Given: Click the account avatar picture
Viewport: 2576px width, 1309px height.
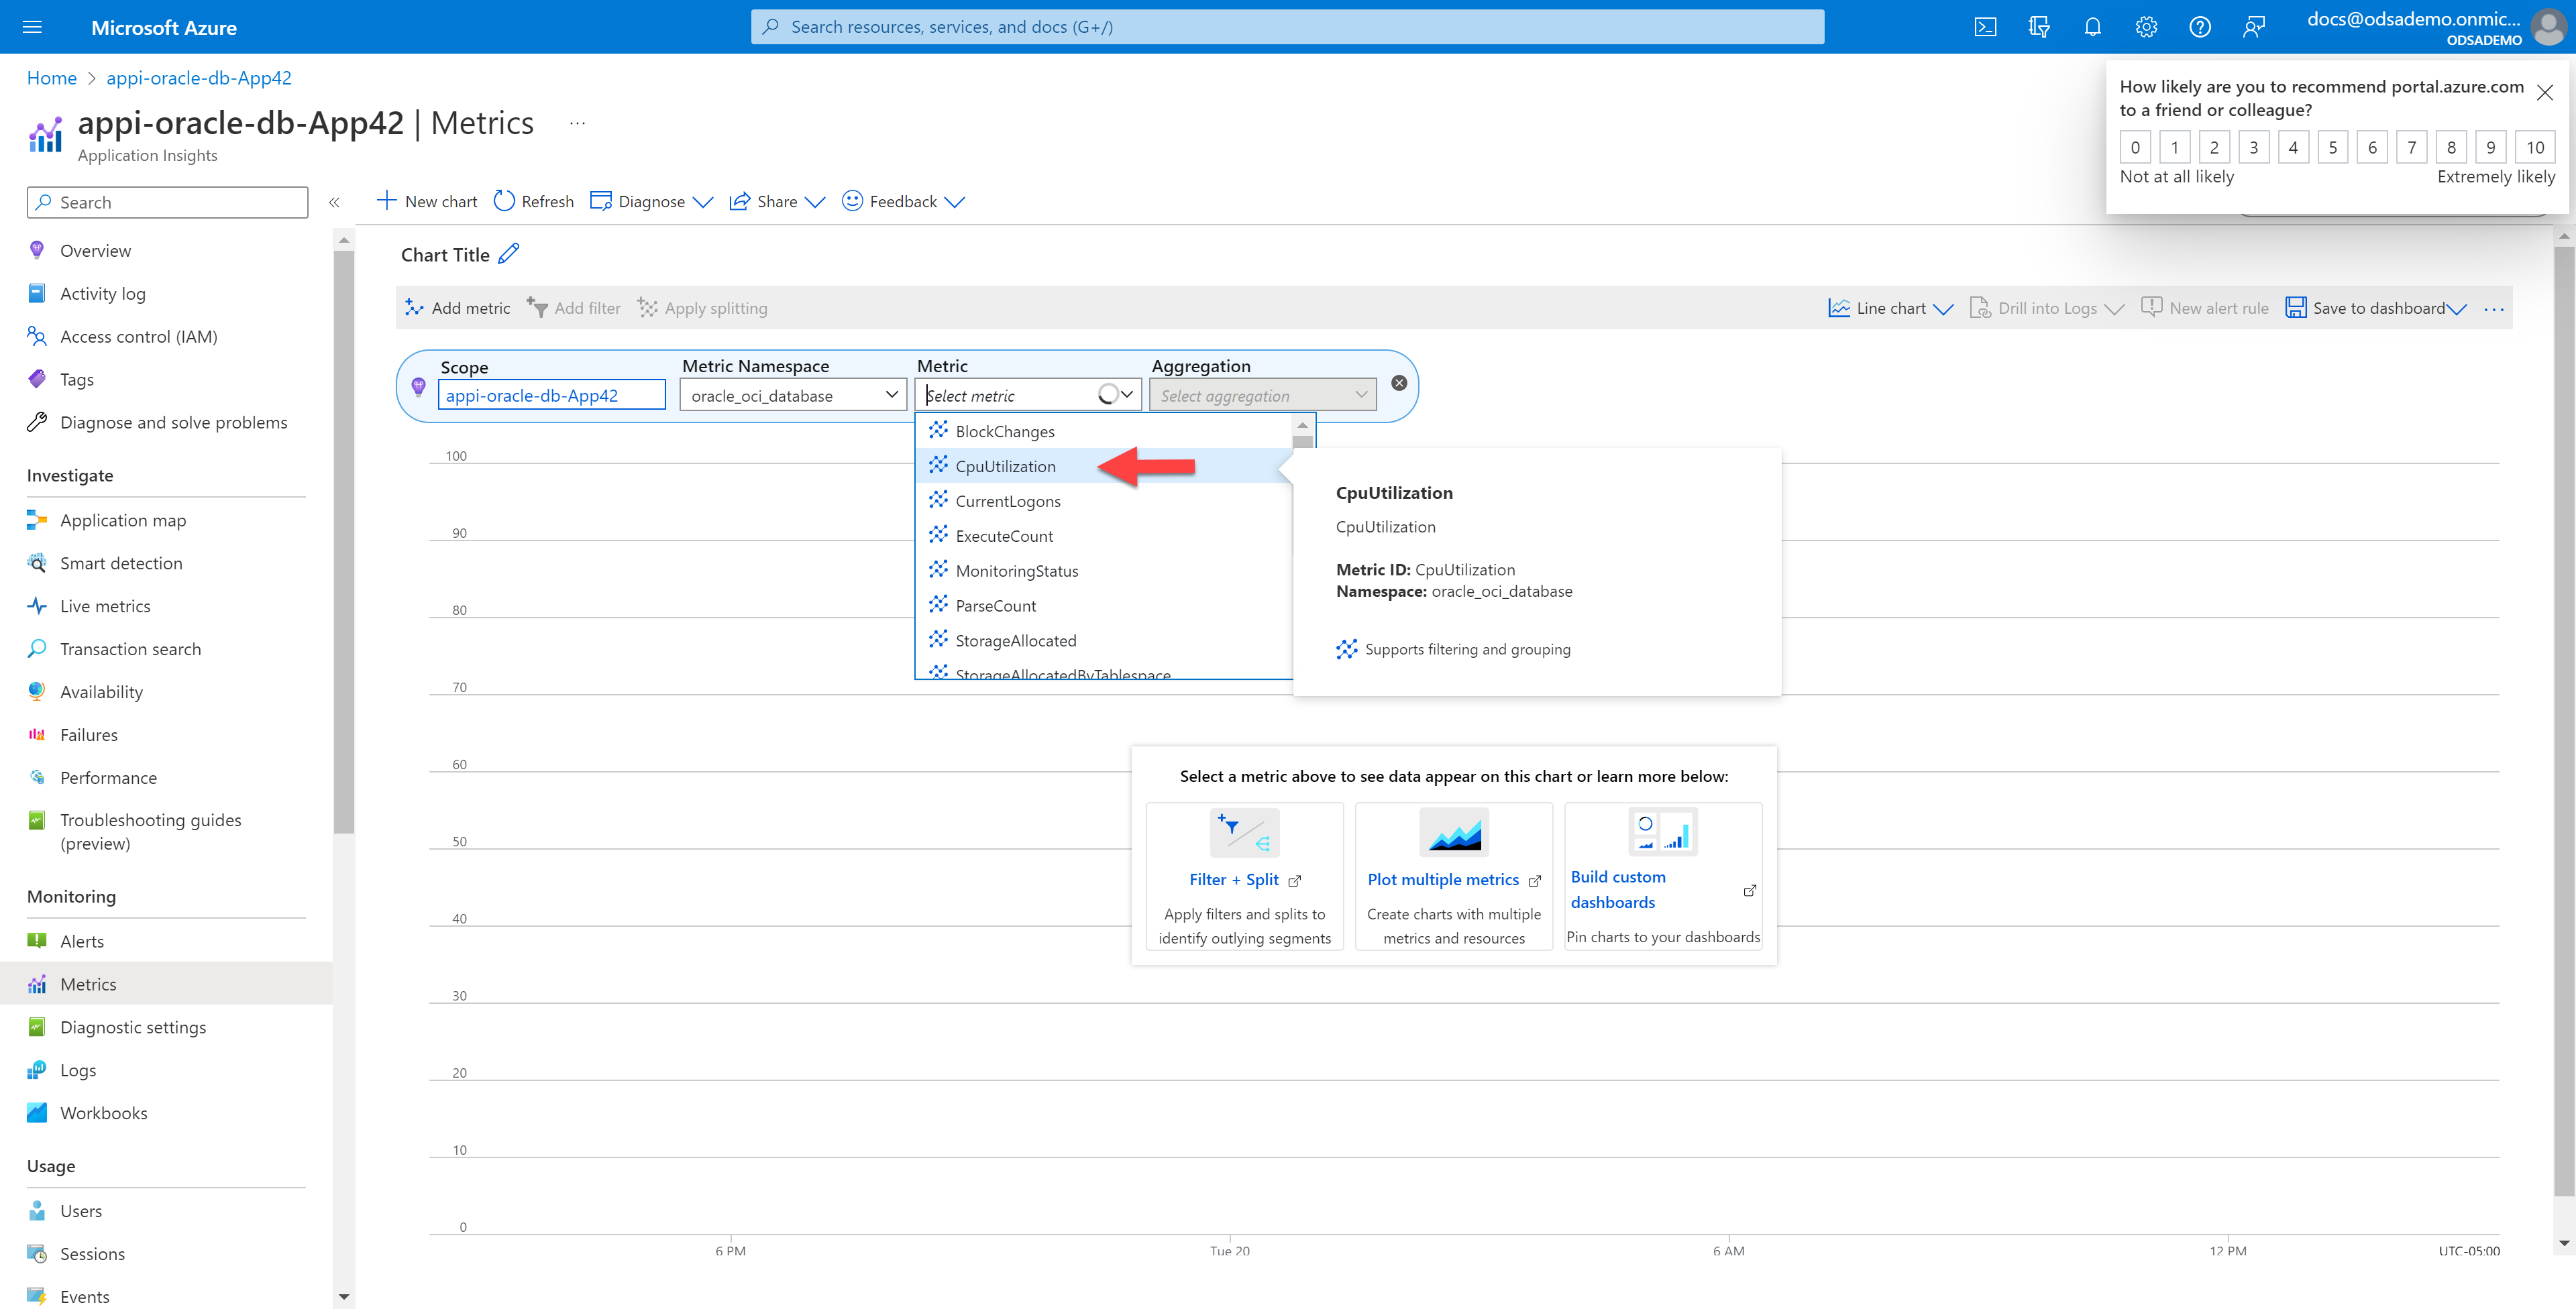Looking at the screenshot, I should (x=2549, y=27).
